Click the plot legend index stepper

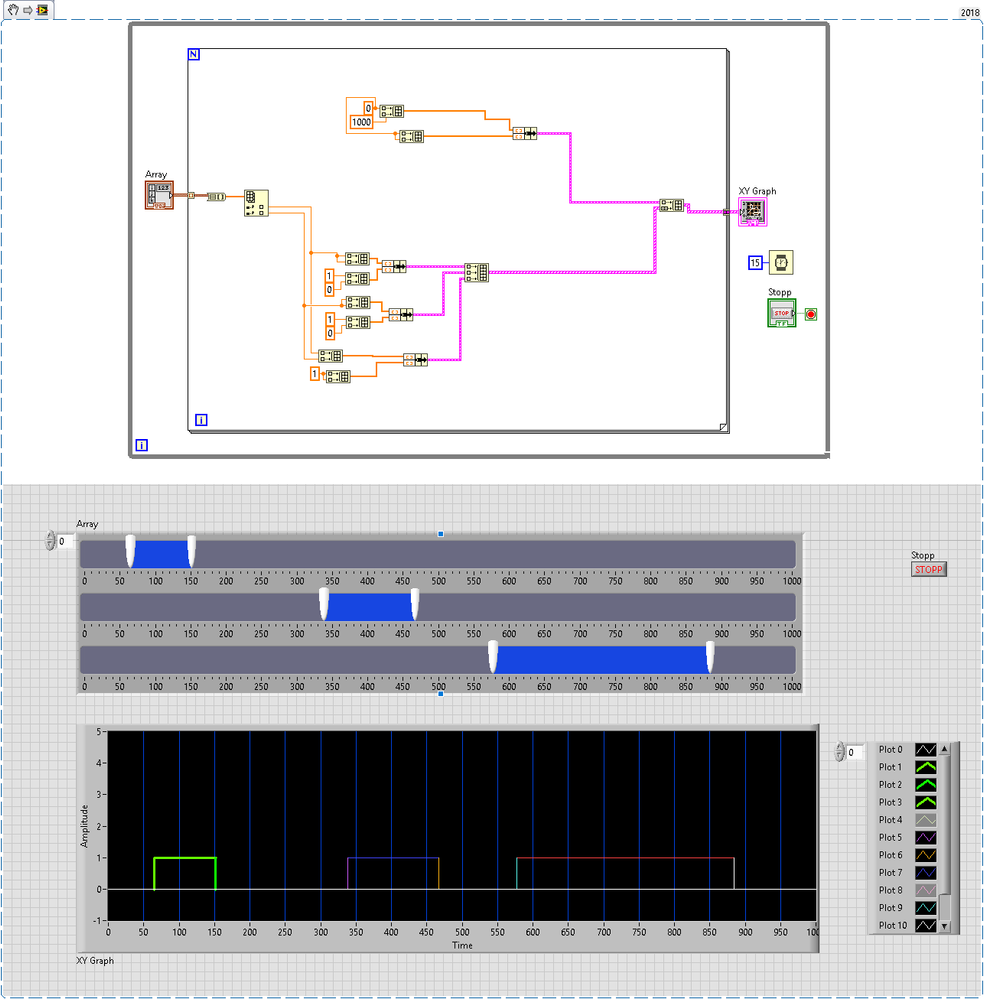[839, 752]
